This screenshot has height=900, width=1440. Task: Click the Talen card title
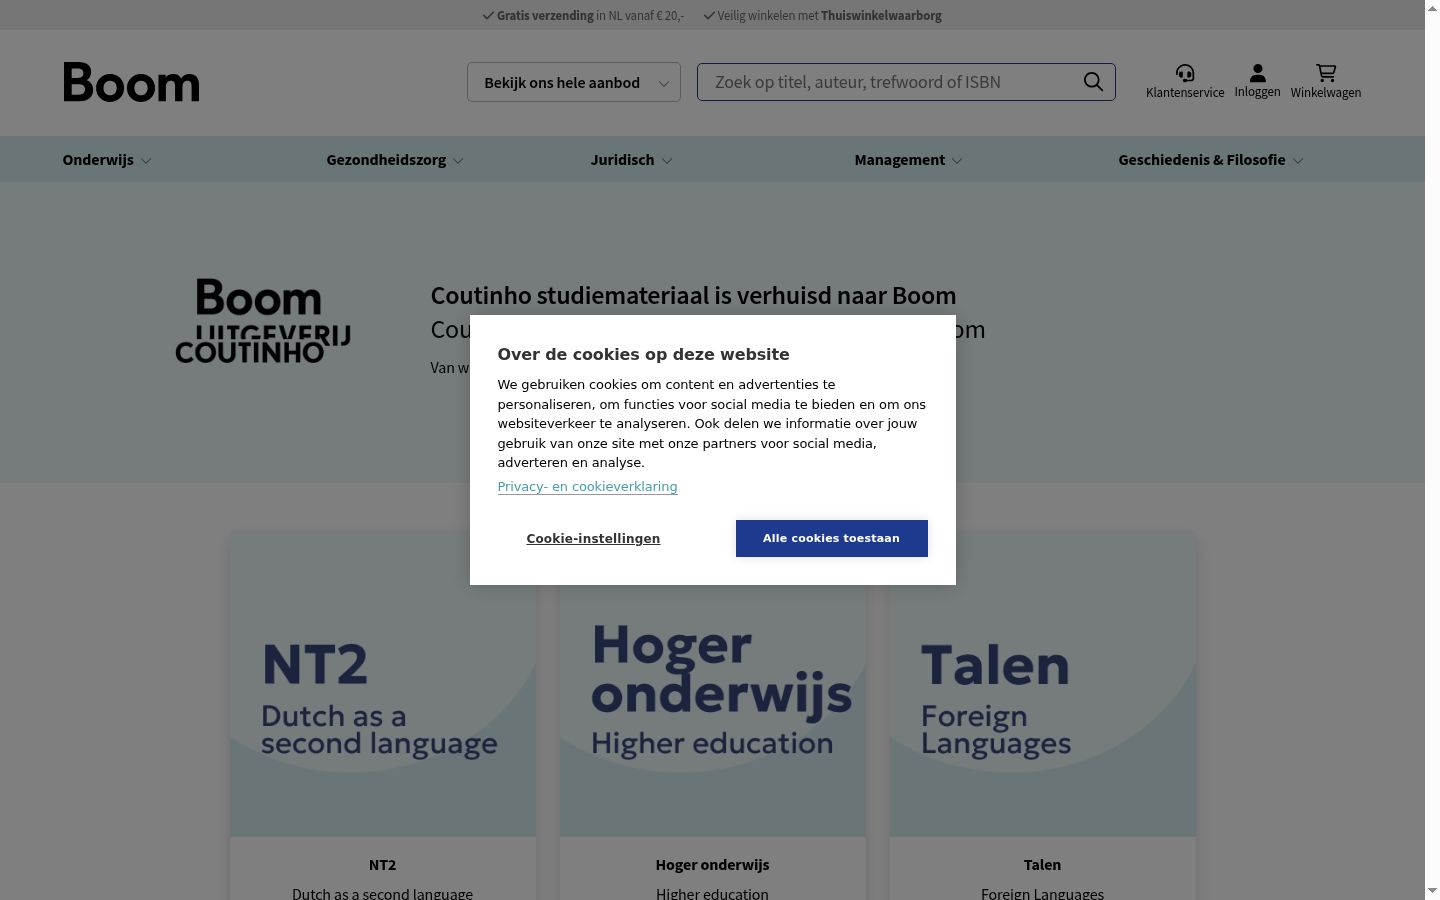tap(1042, 865)
